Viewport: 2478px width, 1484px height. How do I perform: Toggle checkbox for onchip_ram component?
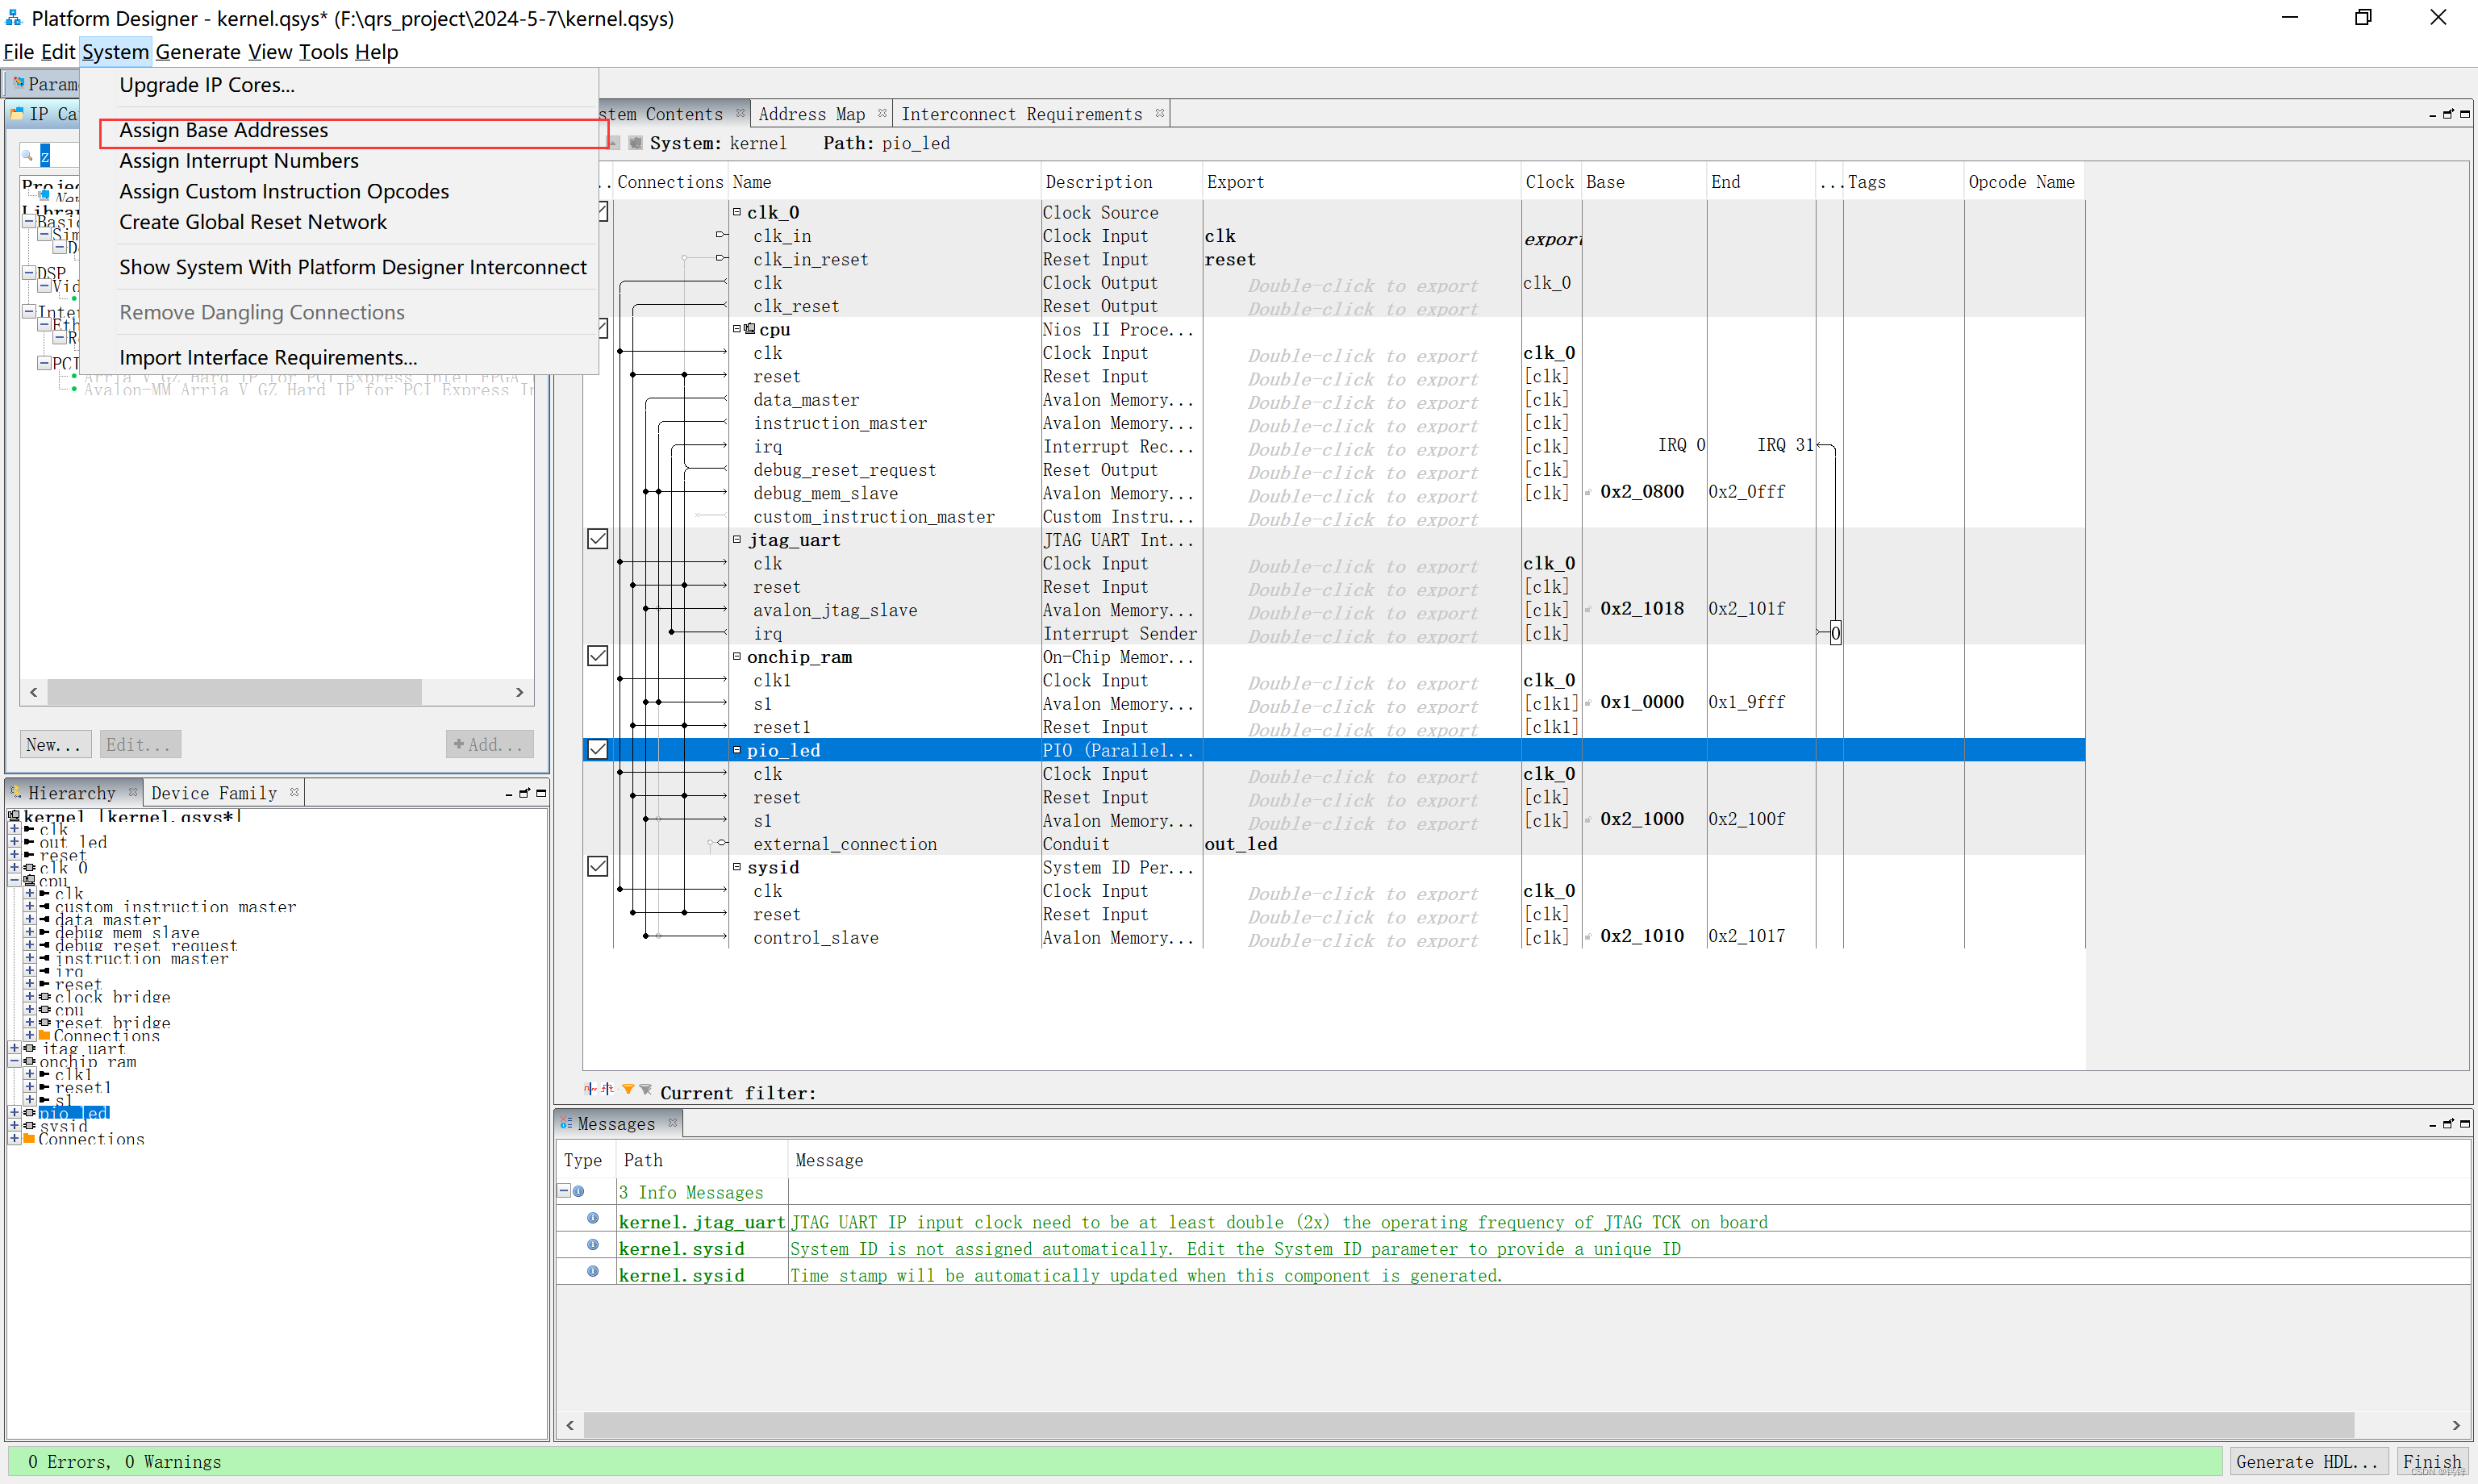coord(597,656)
